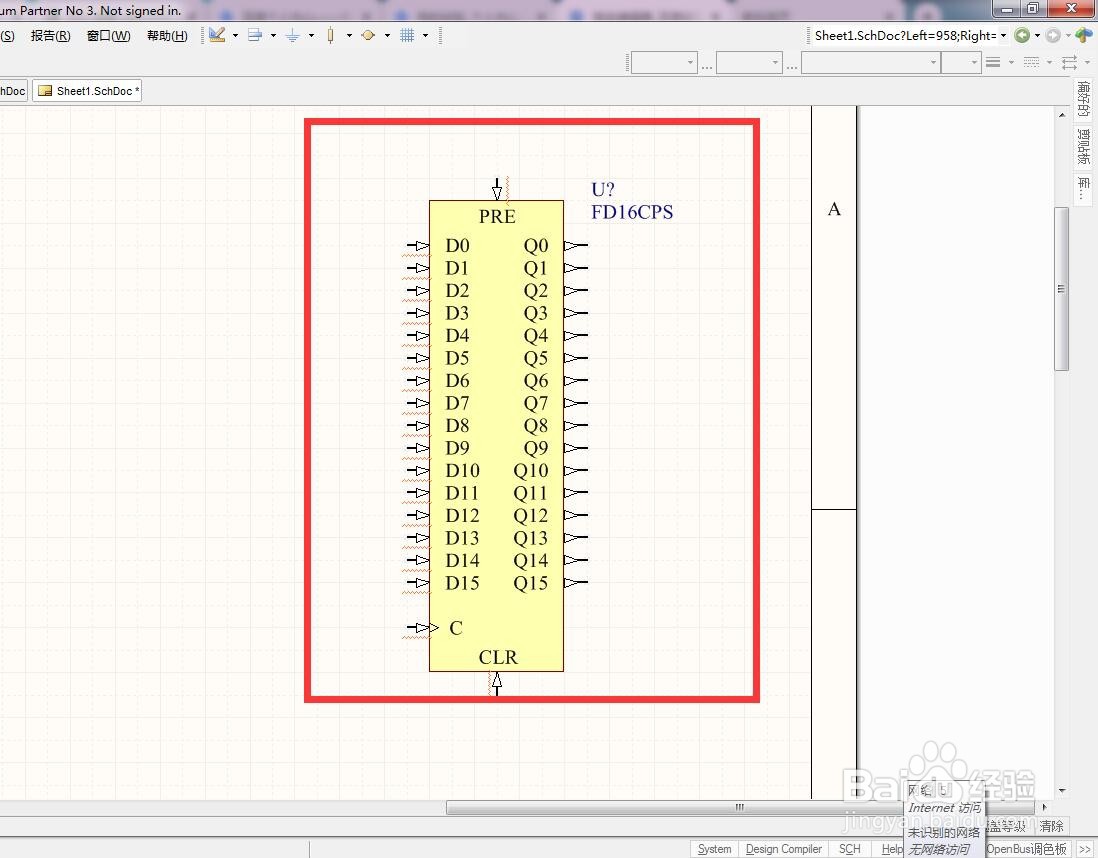Select the grids icon in toolbar
Image resolution: width=1098 pixels, height=858 pixels.
point(407,35)
